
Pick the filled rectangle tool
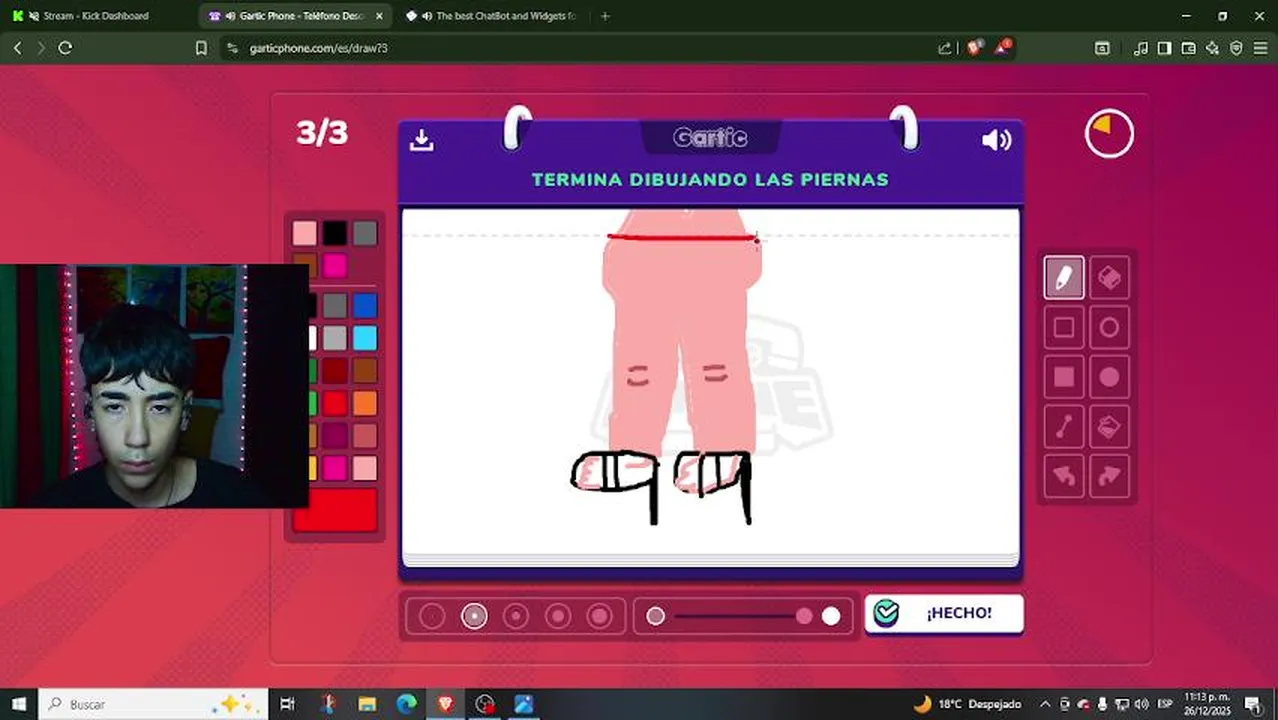(x=1064, y=377)
